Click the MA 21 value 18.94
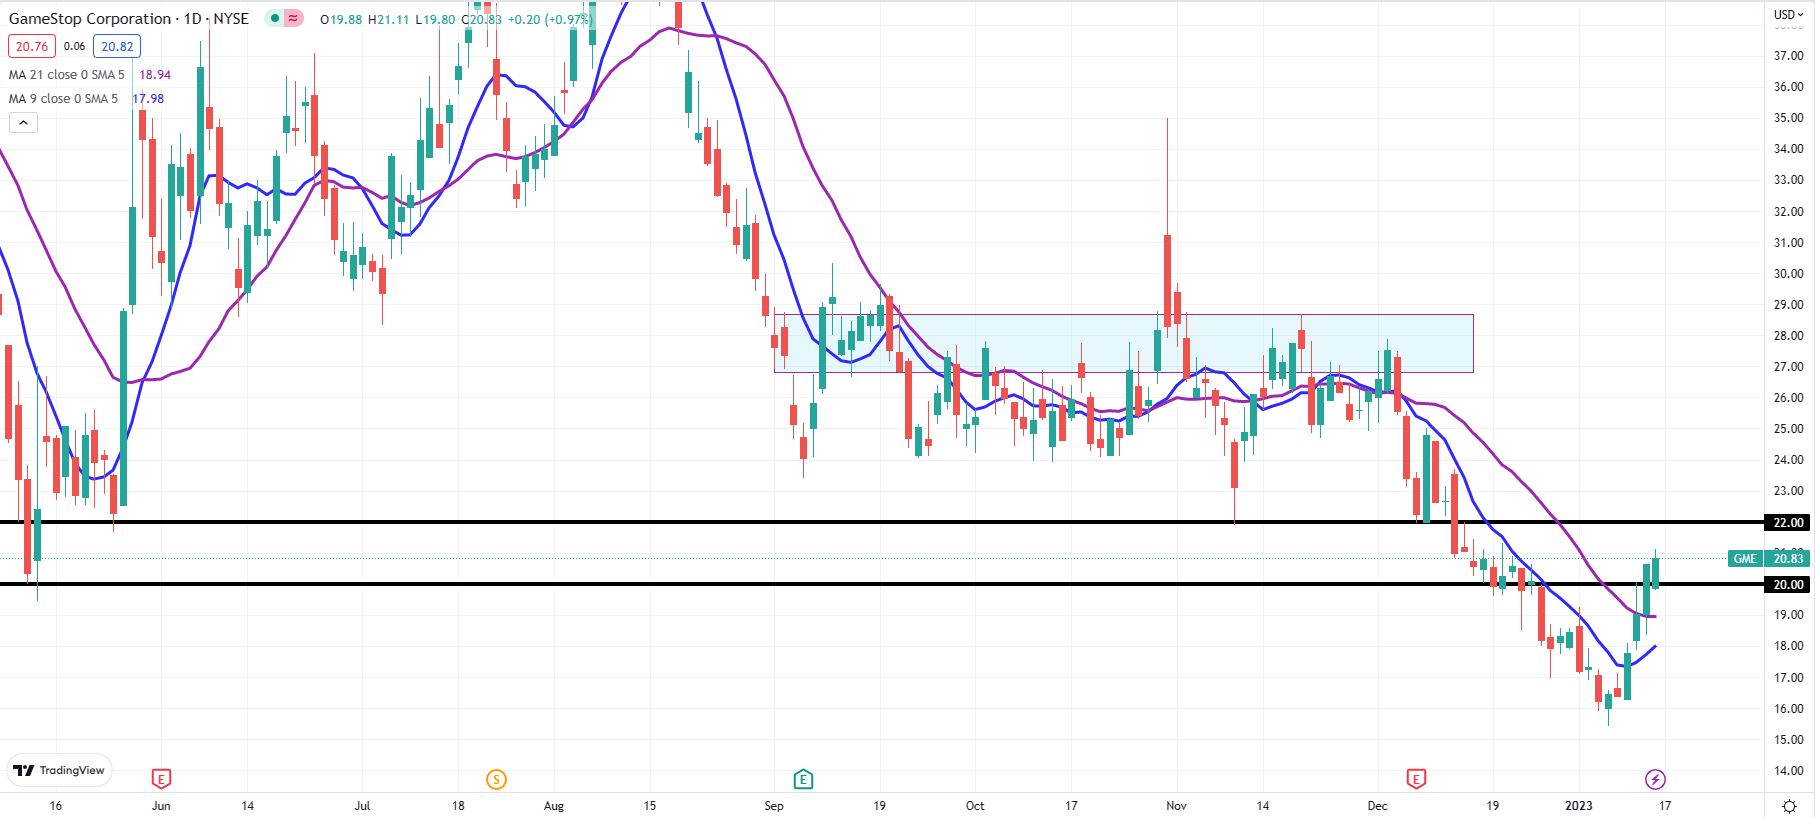The width and height of the screenshot is (1815, 817). [x=154, y=75]
